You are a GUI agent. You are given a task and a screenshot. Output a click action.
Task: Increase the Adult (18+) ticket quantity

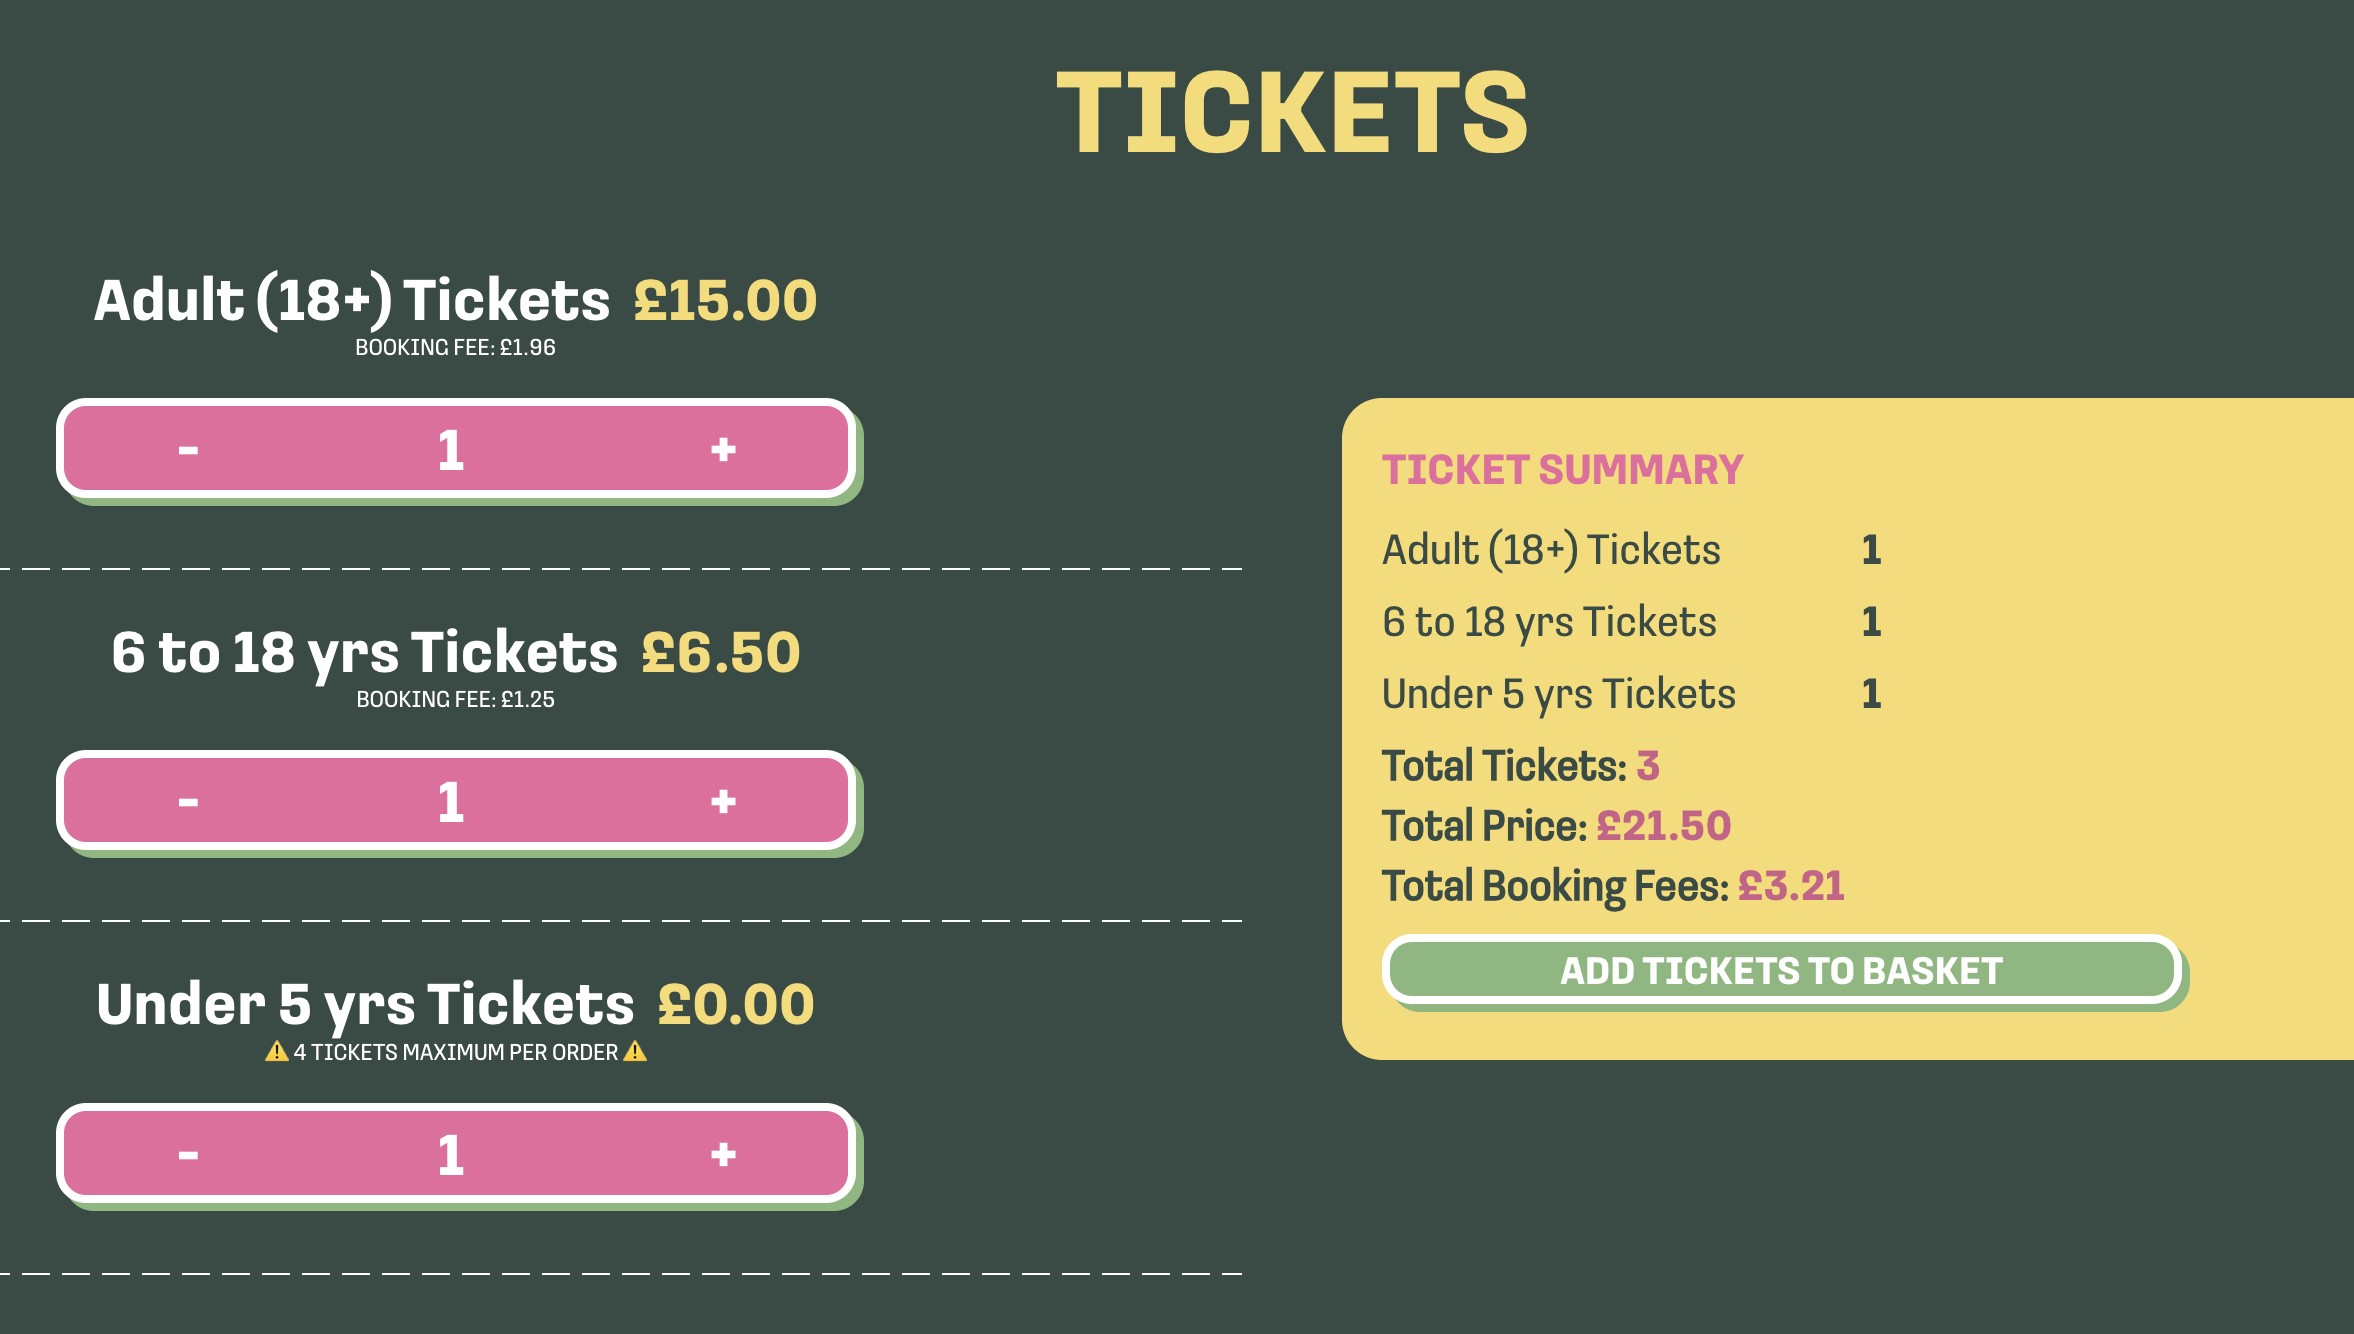point(723,450)
